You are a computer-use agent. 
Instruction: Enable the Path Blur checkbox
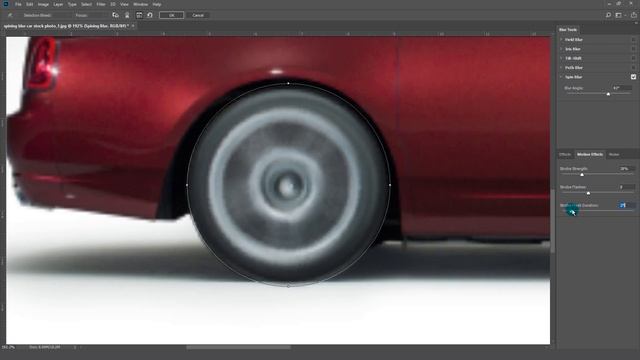pyautogui.click(x=633, y=68)
